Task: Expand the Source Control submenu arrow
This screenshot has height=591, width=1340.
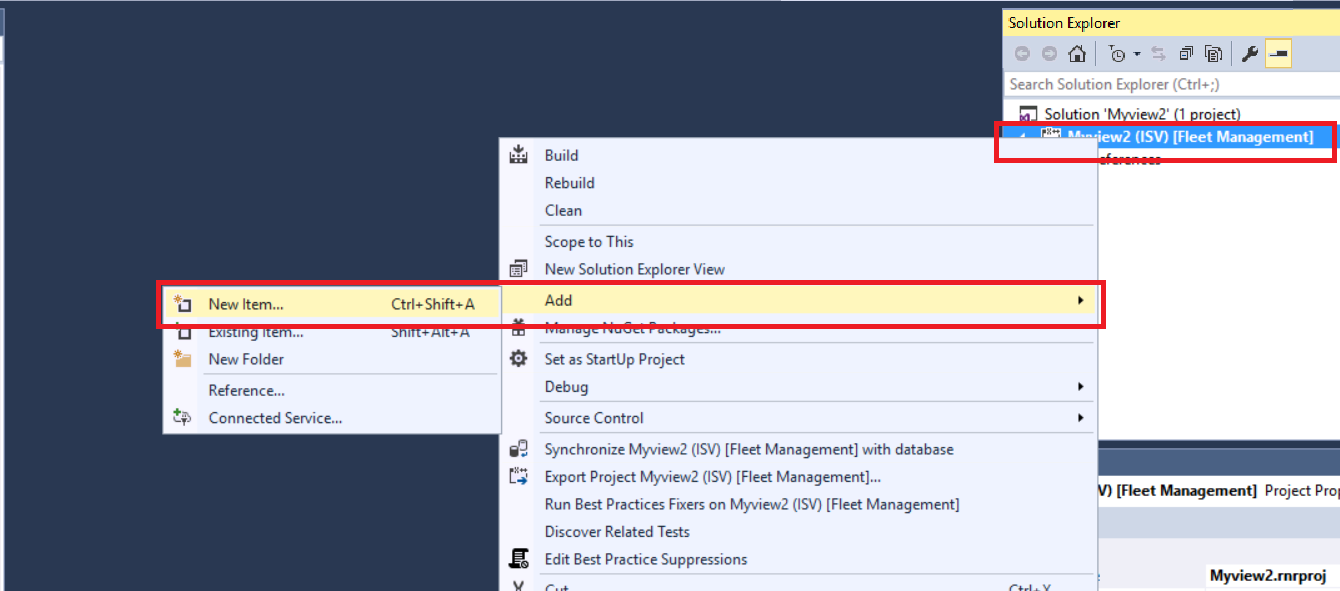Action: point(1080,418)
